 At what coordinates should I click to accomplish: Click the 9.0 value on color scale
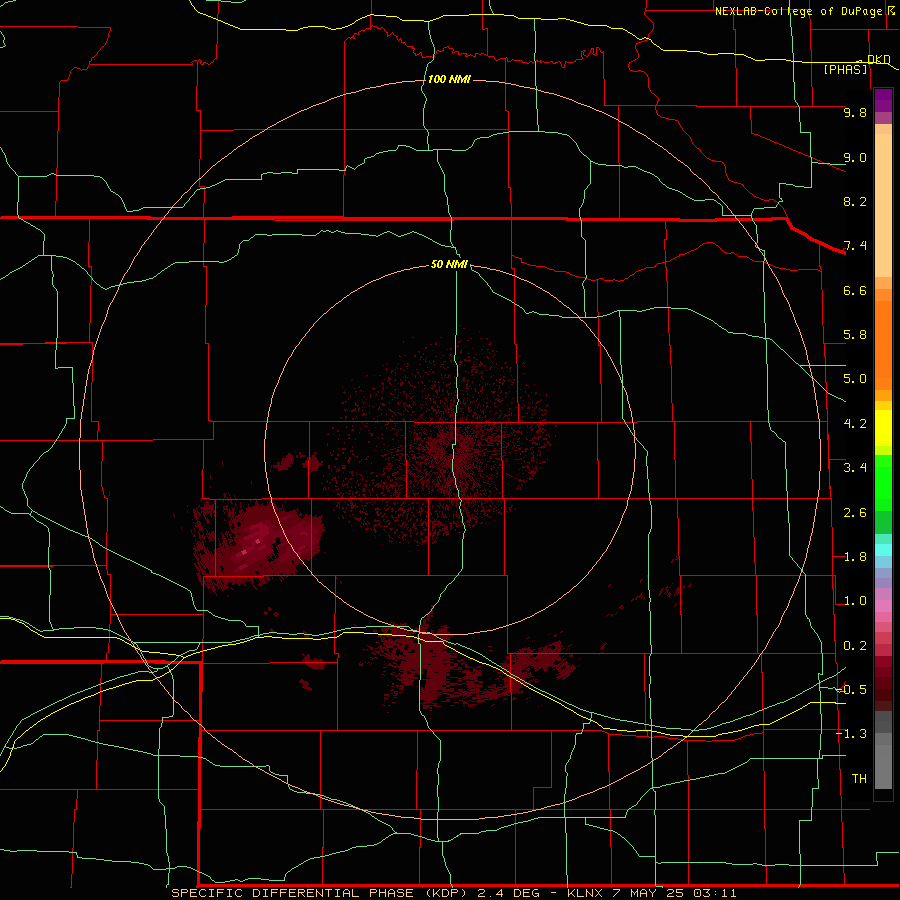pos(855,157)
